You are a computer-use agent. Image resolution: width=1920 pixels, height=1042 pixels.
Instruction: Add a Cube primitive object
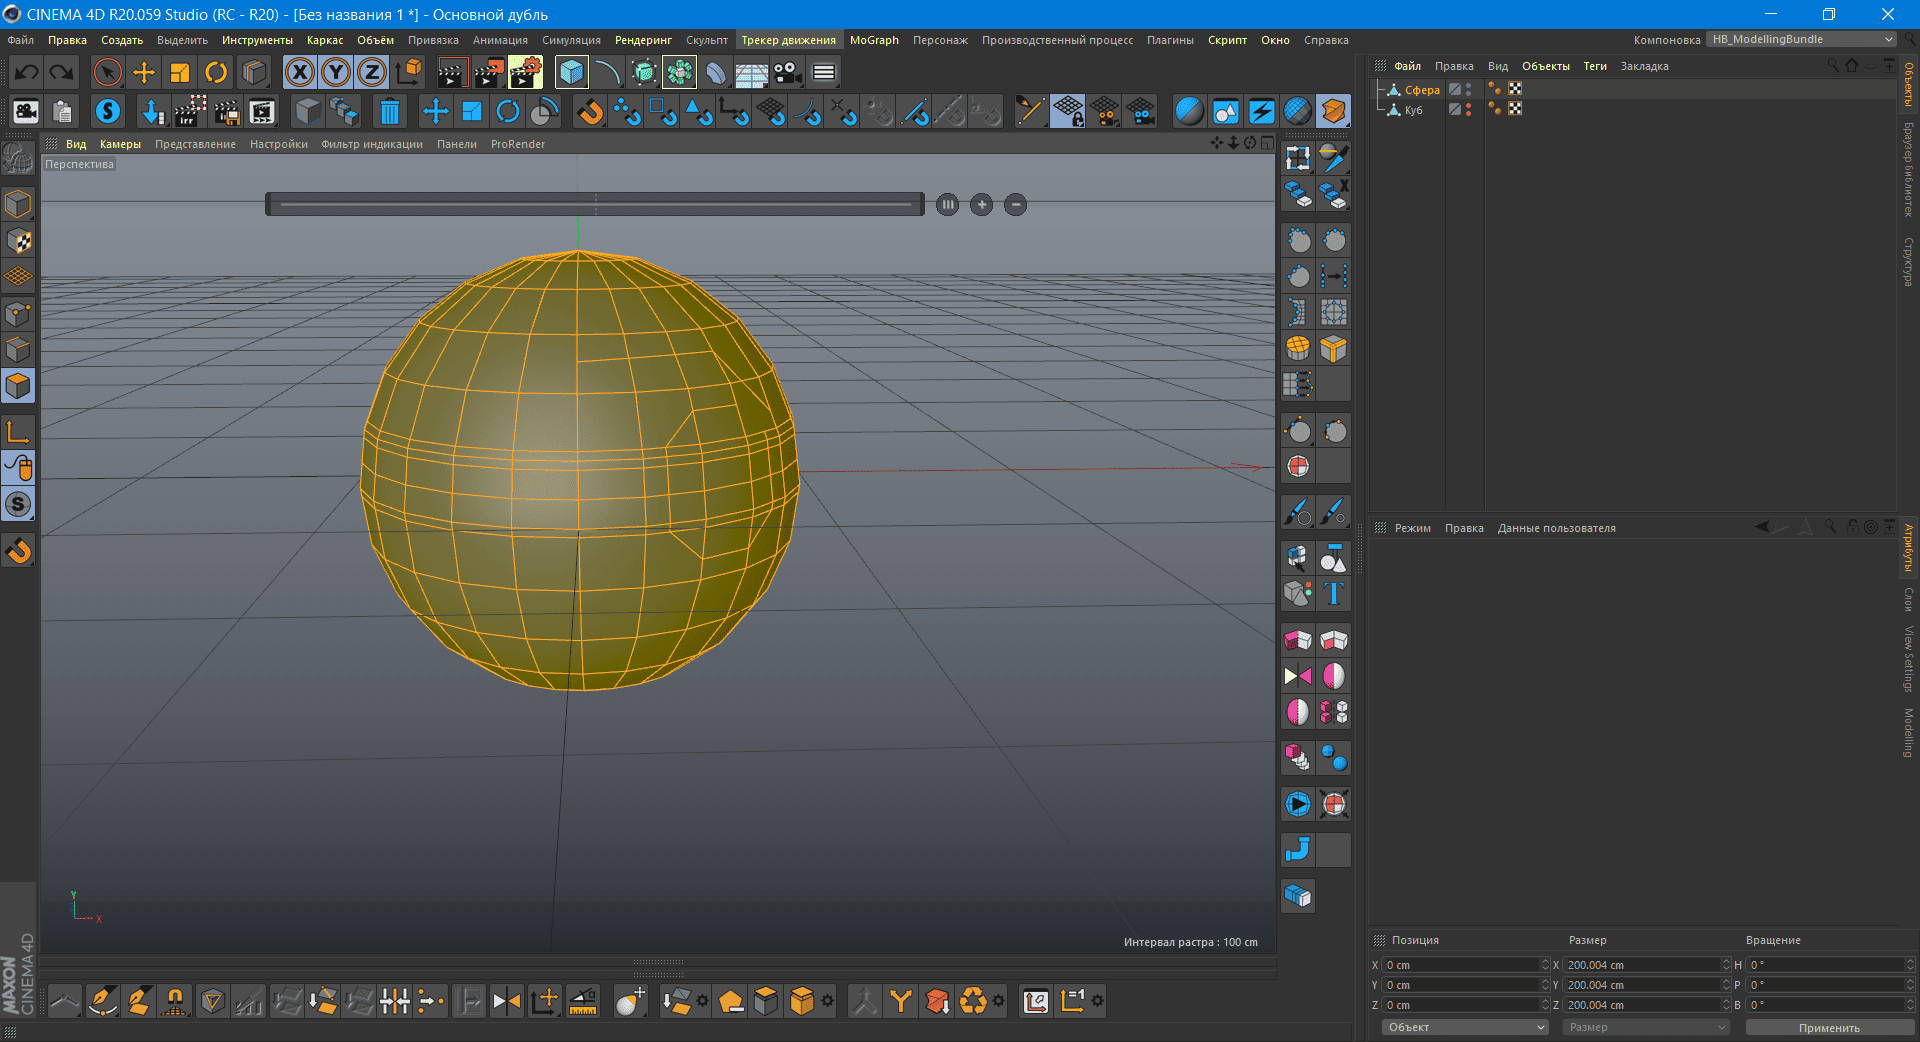(571, 72)
